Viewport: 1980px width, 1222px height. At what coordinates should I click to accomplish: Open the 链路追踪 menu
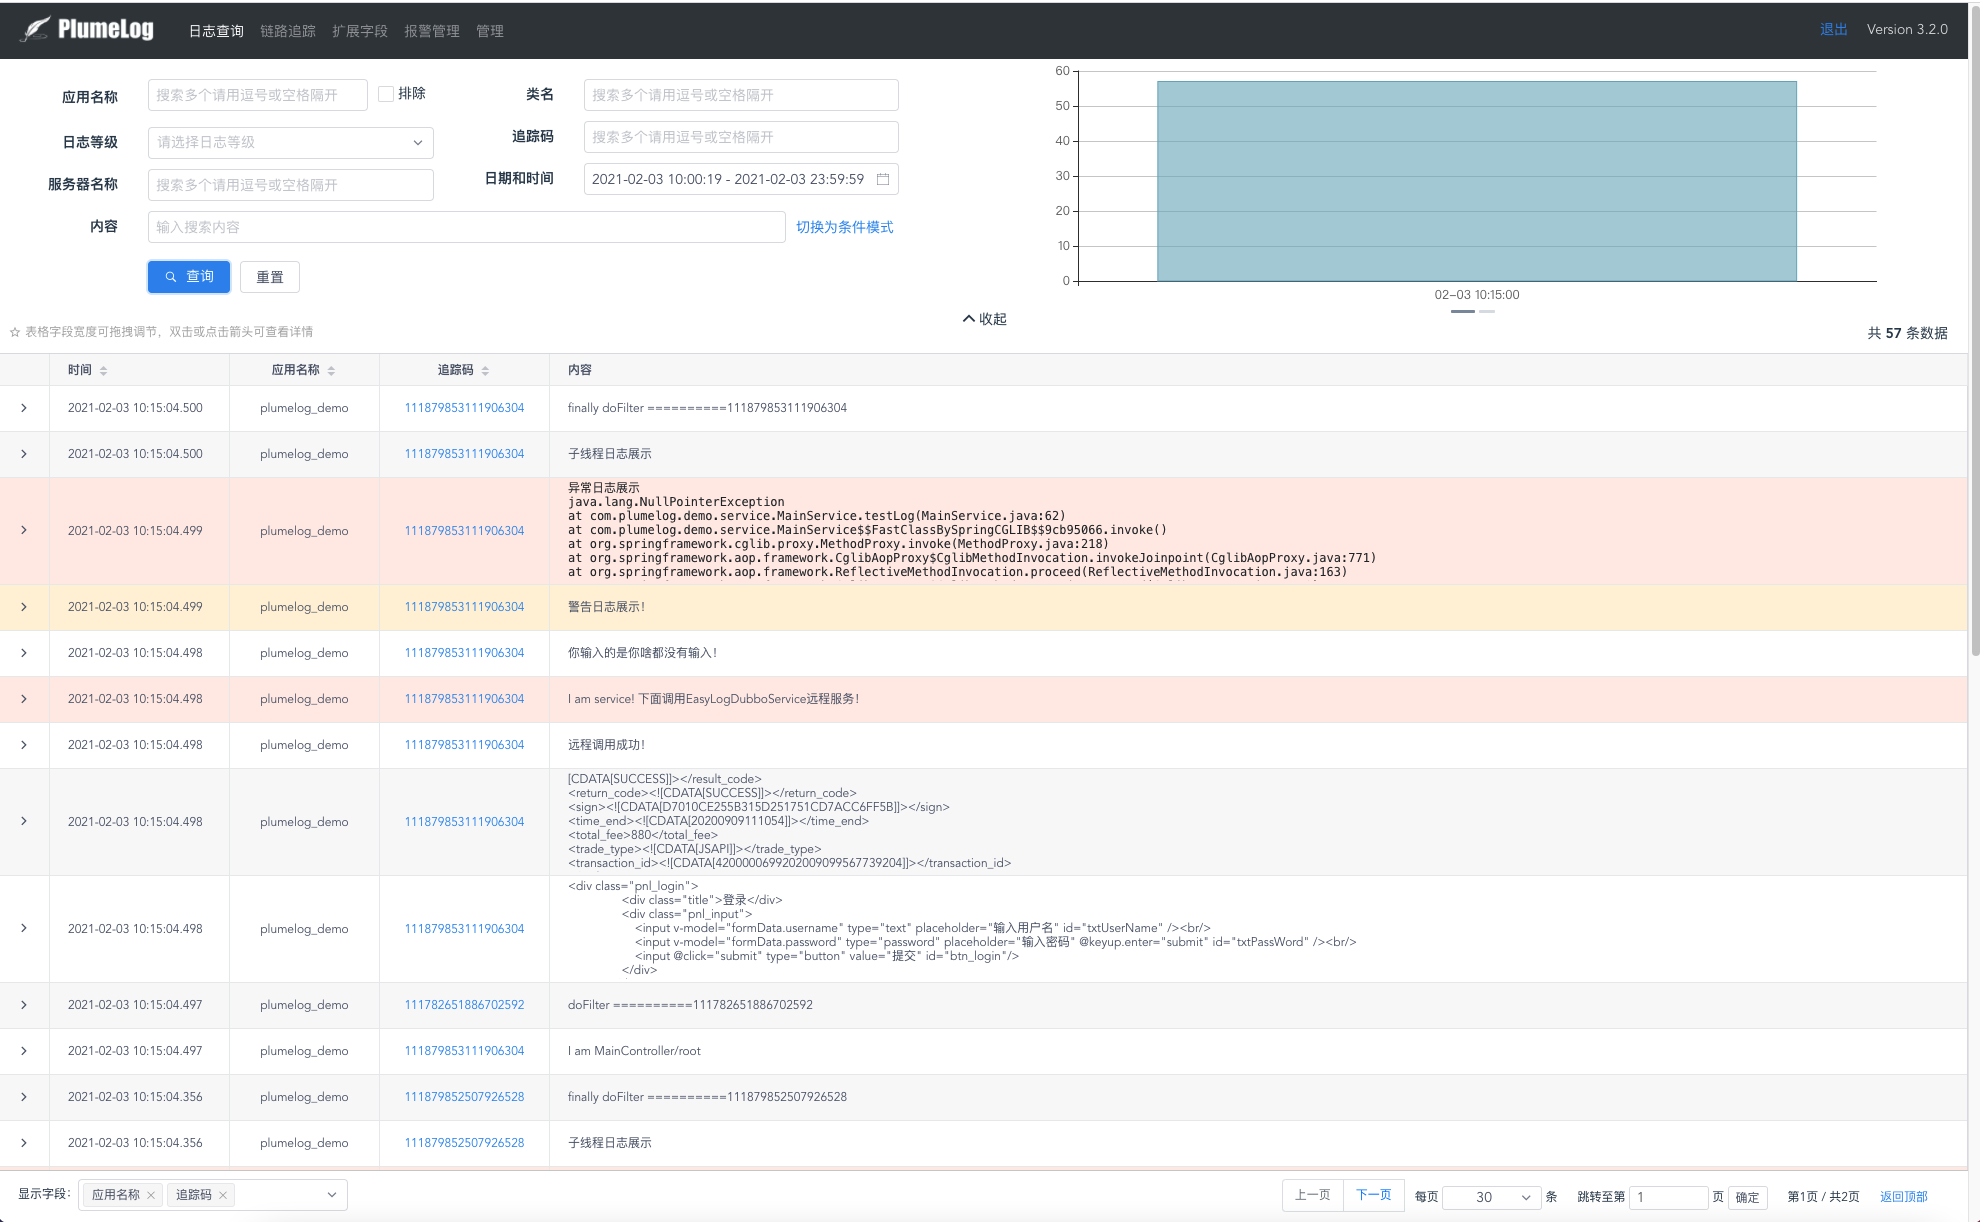click(x=287, y=31)
